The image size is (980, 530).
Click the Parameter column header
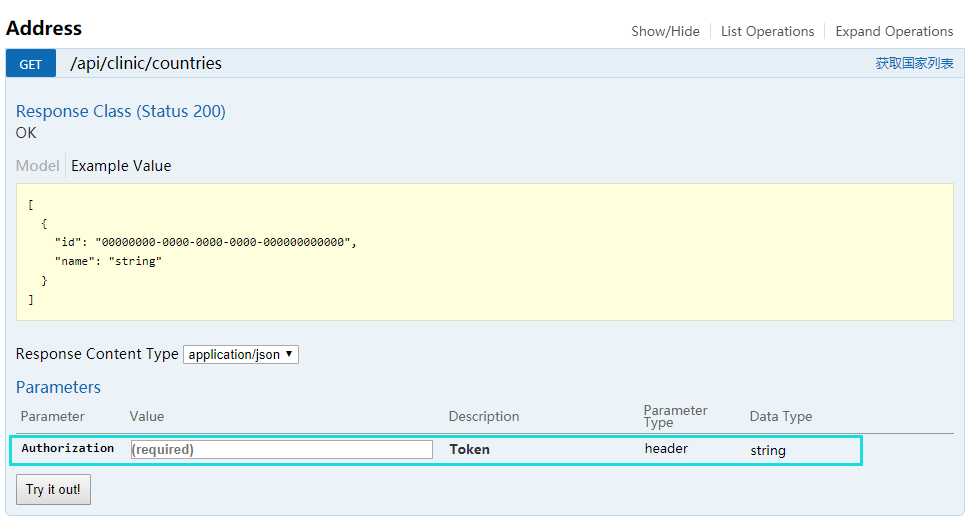click(x=52, y=416)
